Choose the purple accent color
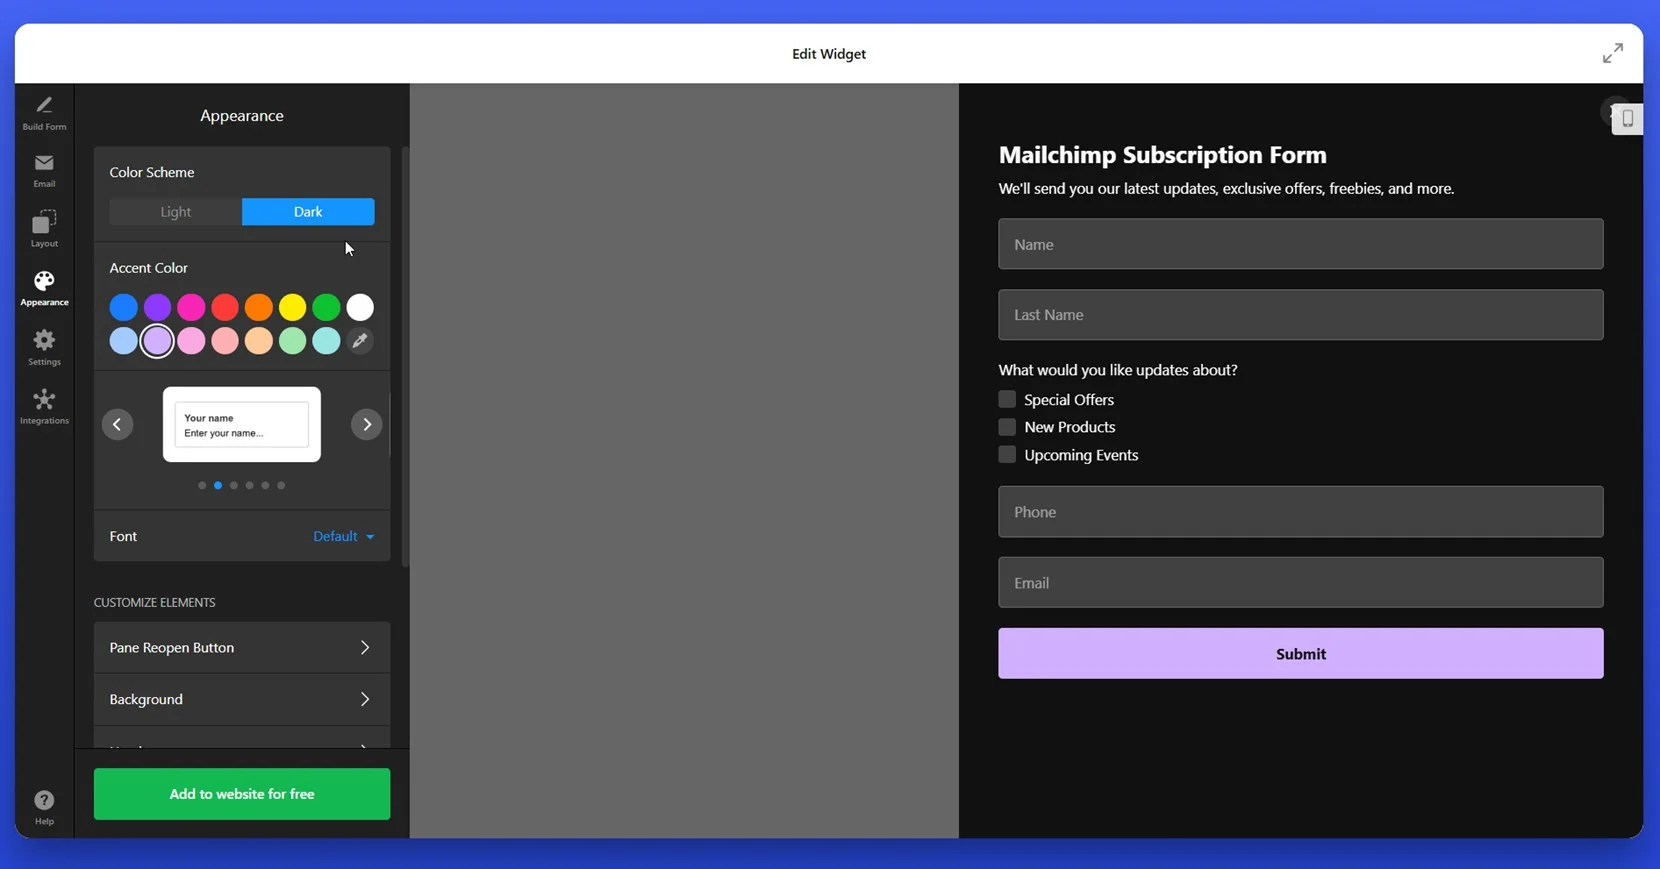 pos(157,307)
